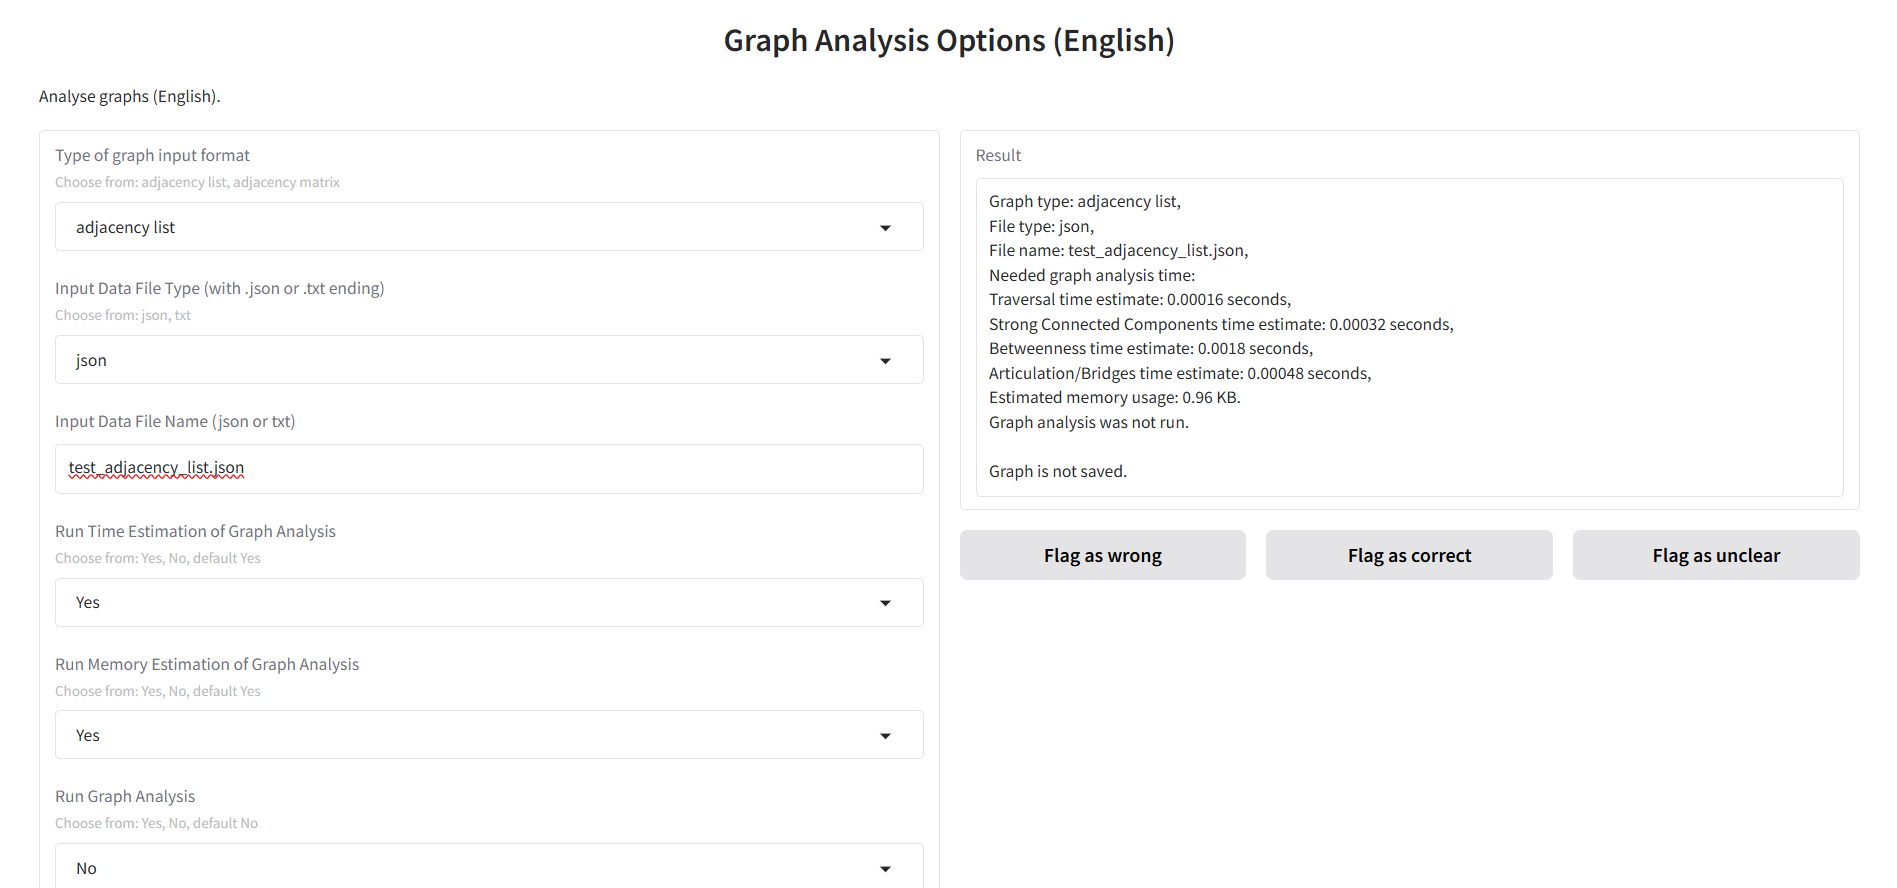The width and height of the screenshot is (1897, 888).
Task: Click the arrow icon in the Run Graph Analysis dropdown
Action: coord(885,869)
